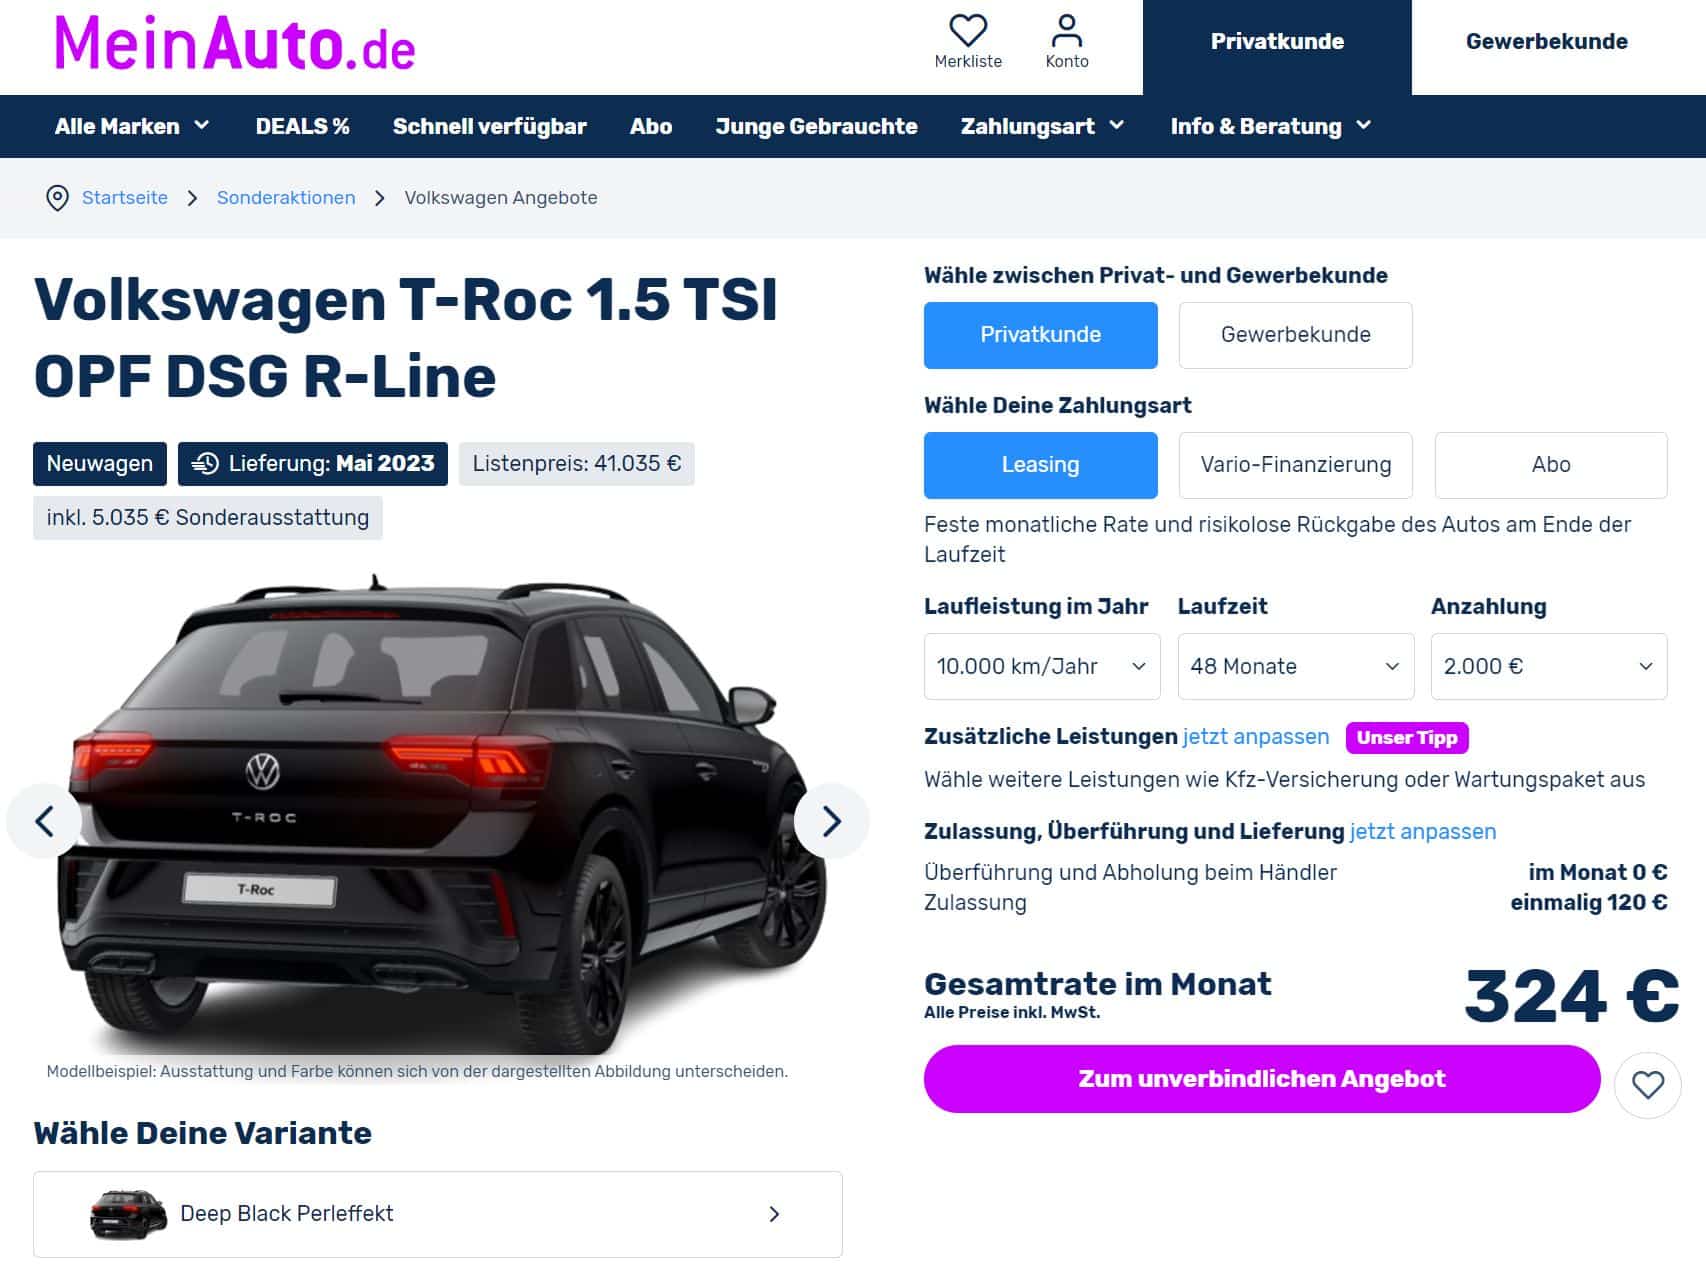The height and width of the screenshot is (1277, 1706).
Task: Click the Alle Preise inkl. MwSt. note
Action: (x=1012, y=1013)
